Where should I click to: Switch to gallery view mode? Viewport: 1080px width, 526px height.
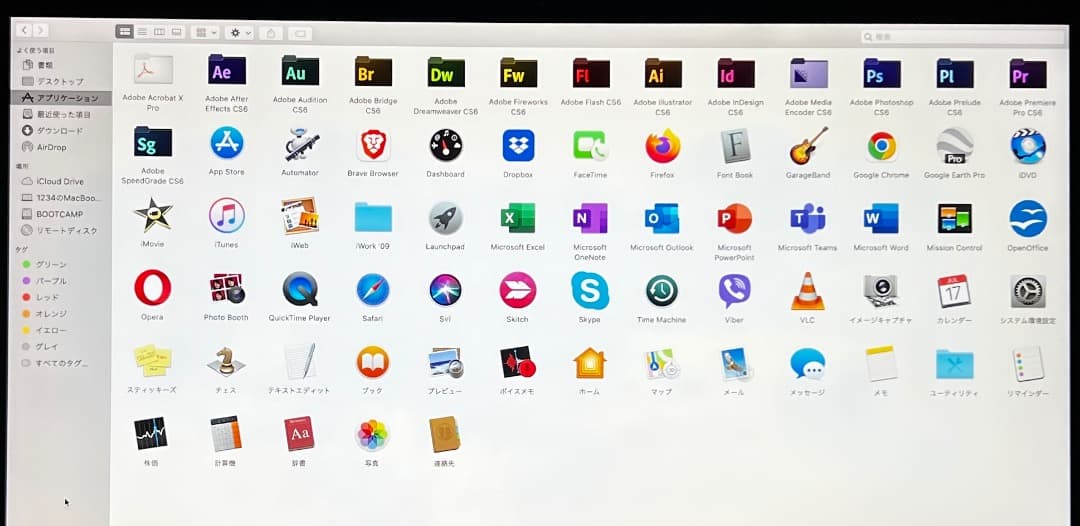[176, 32]
